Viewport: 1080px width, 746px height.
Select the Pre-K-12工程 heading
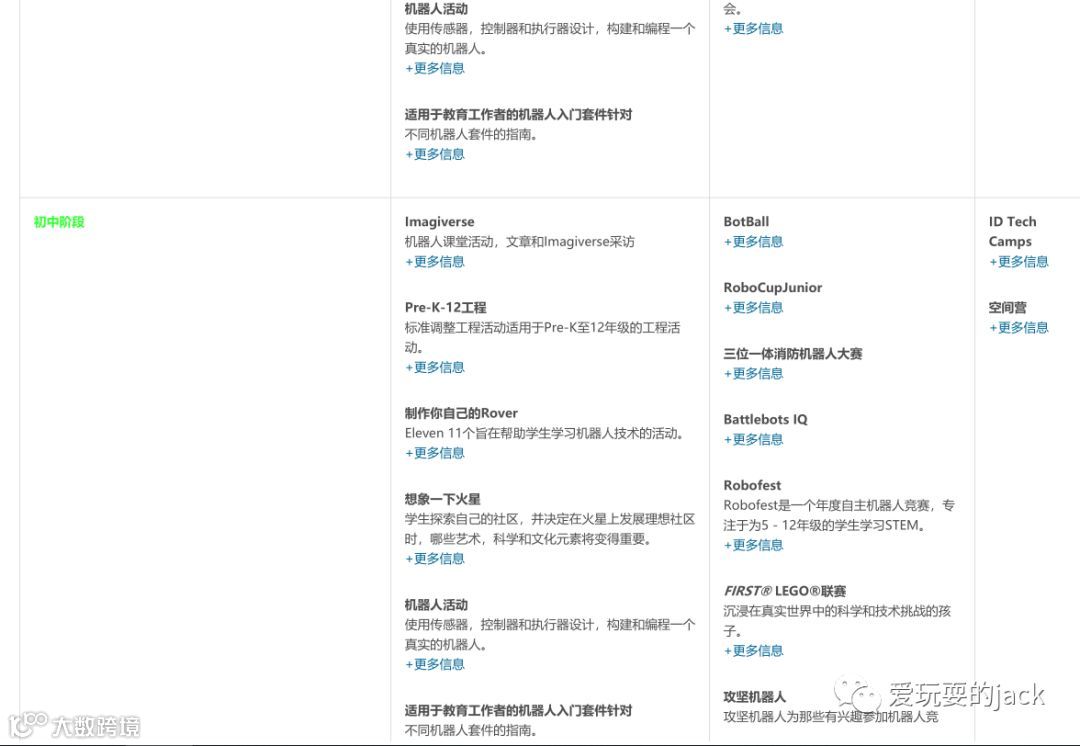coord(446,307)
